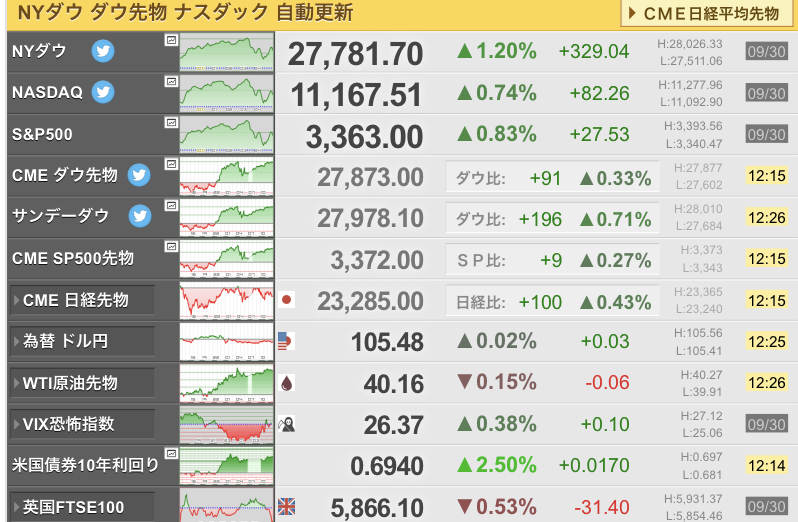The image size is (798, 522).
Task: Open the small chart popup icon for S&P500
Action: [172, 123]
